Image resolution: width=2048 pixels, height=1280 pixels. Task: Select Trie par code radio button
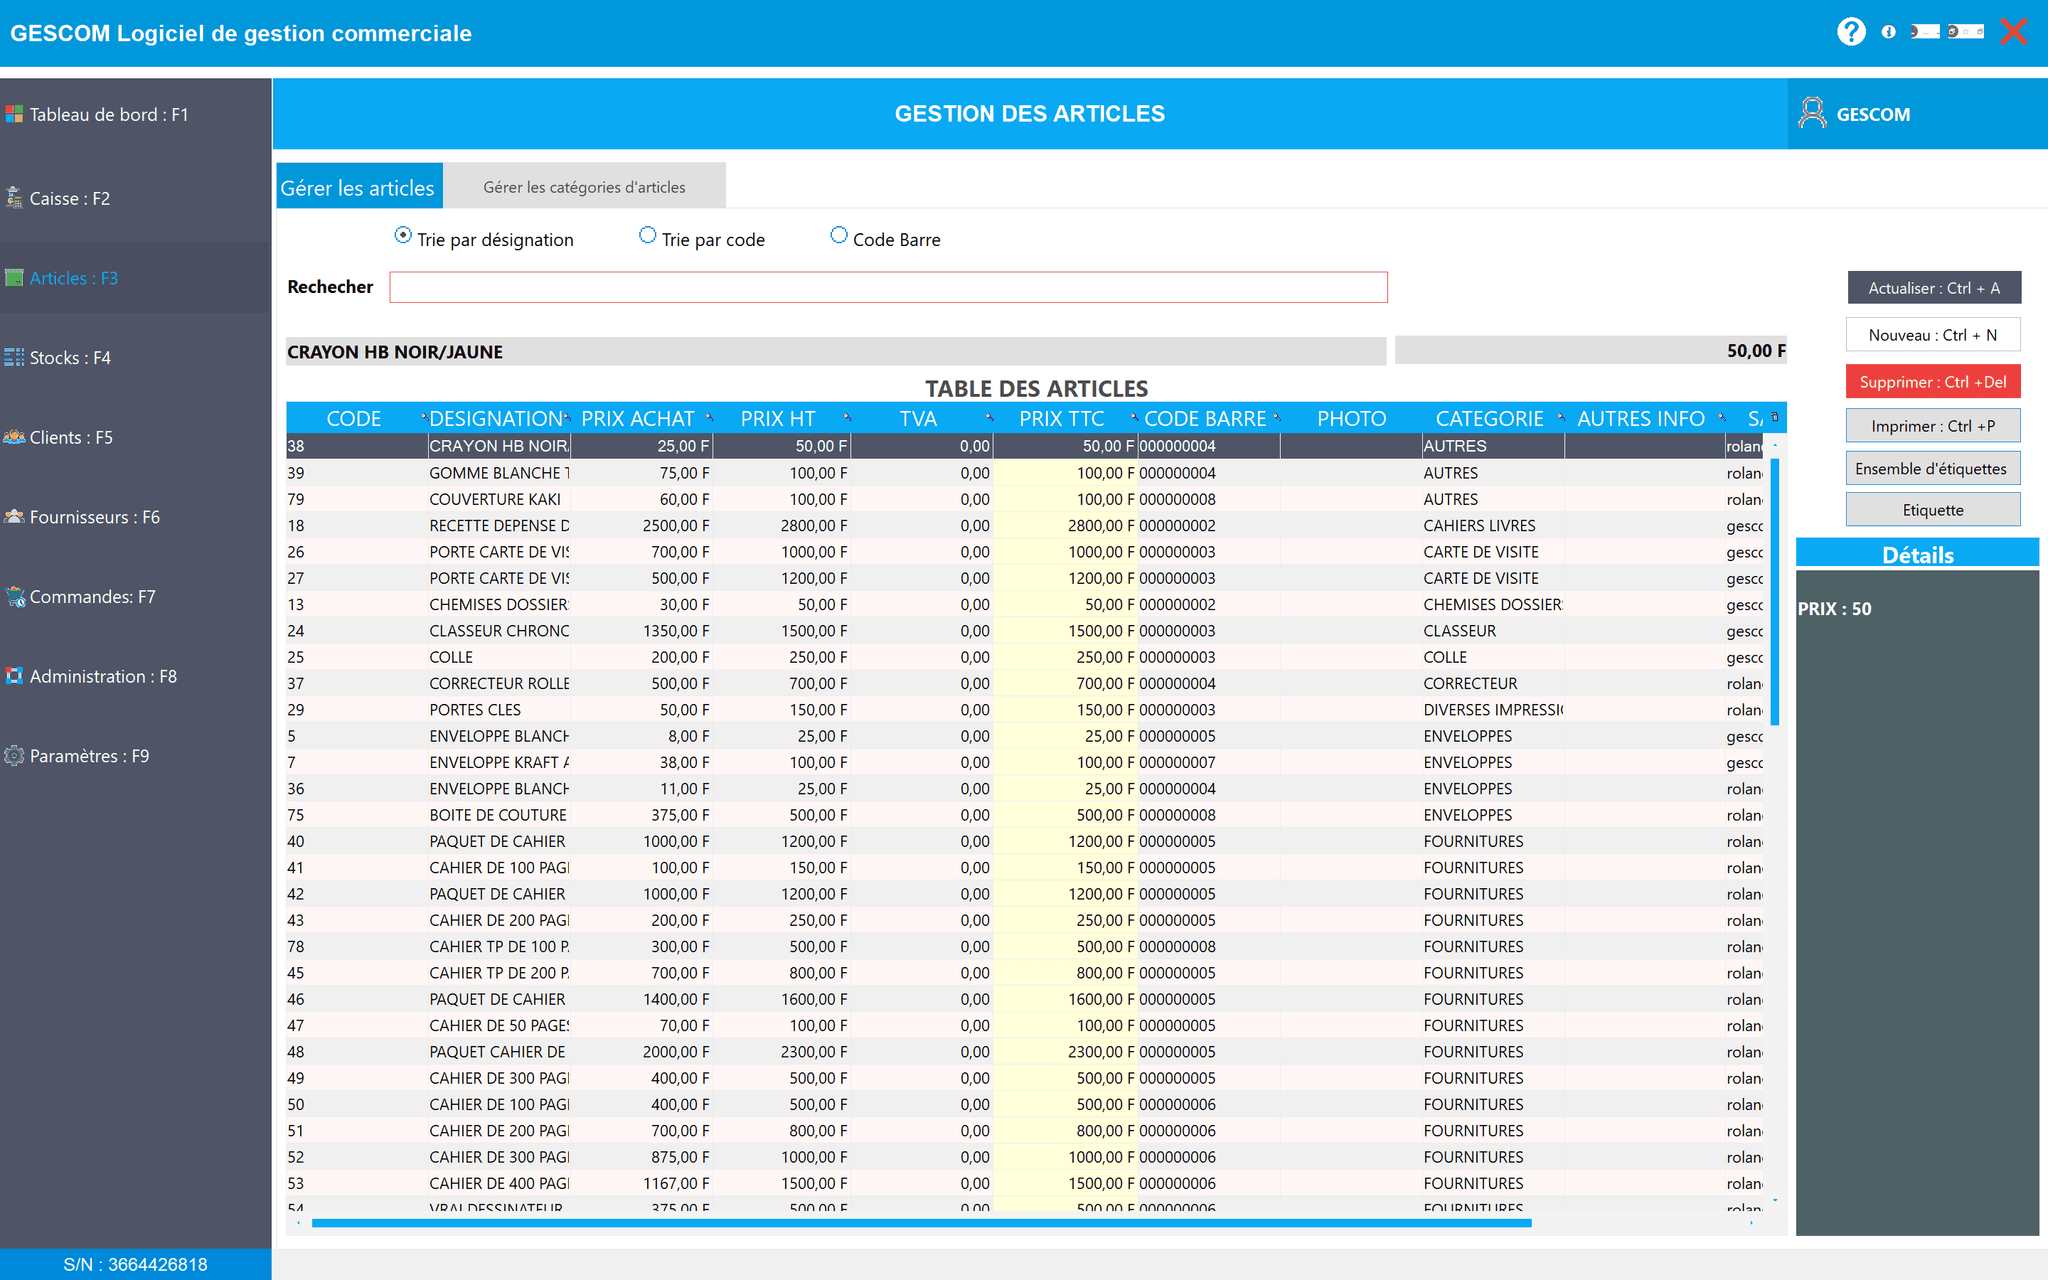[x=648, y=235]
